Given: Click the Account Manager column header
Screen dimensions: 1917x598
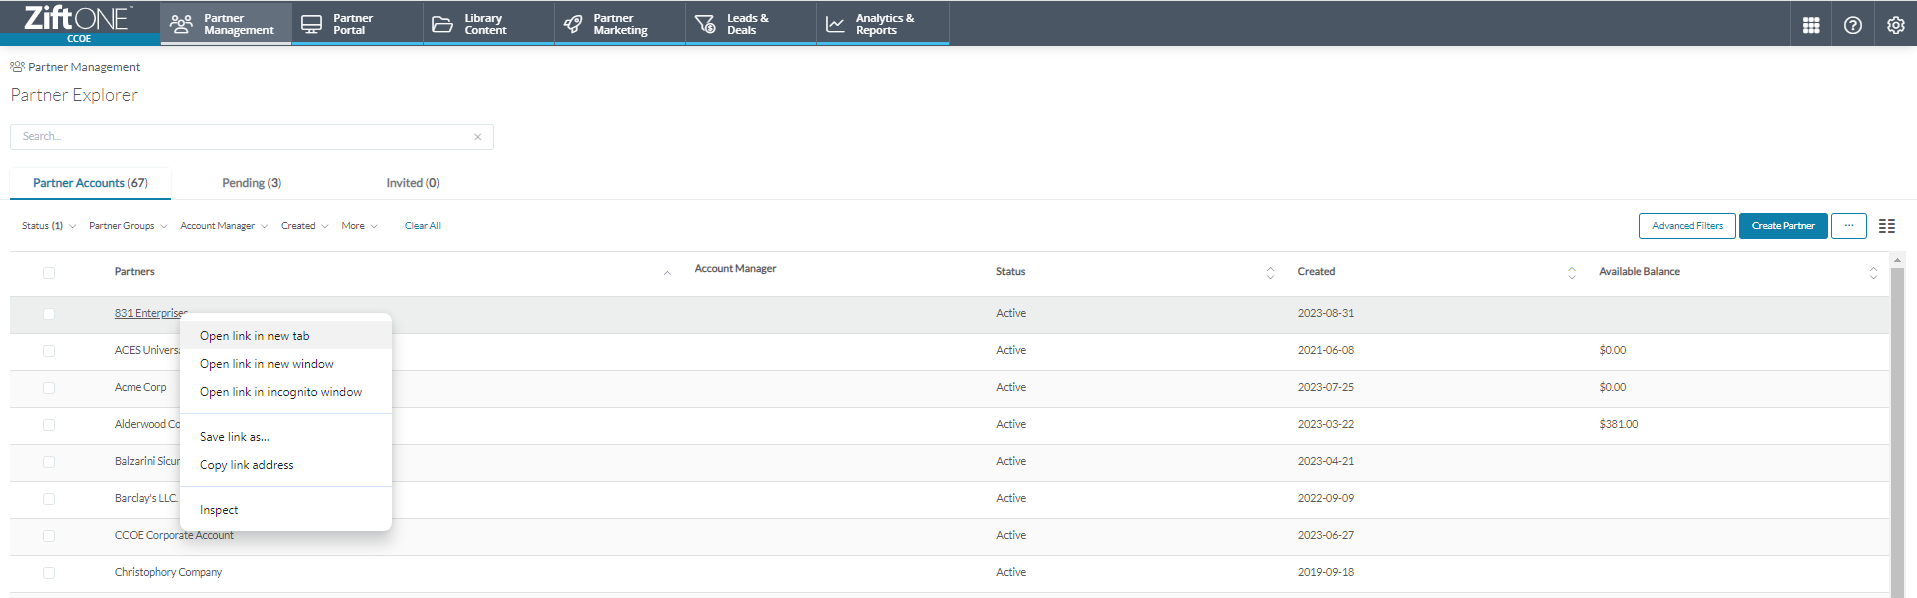Looking at the screenshot, I should [735, 269].
